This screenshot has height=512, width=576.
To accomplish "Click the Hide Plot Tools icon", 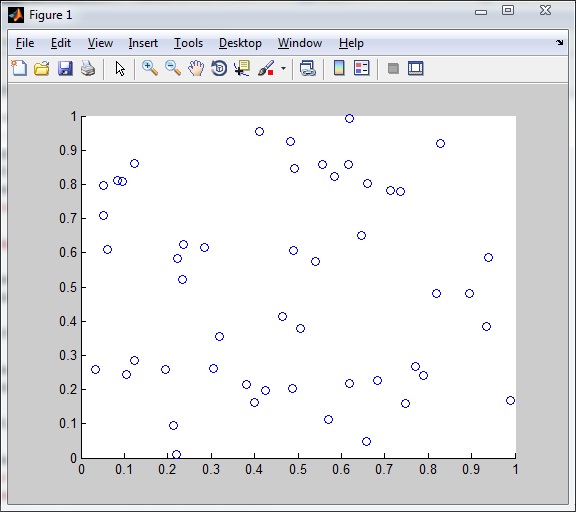I will click(x=393, y=68).
